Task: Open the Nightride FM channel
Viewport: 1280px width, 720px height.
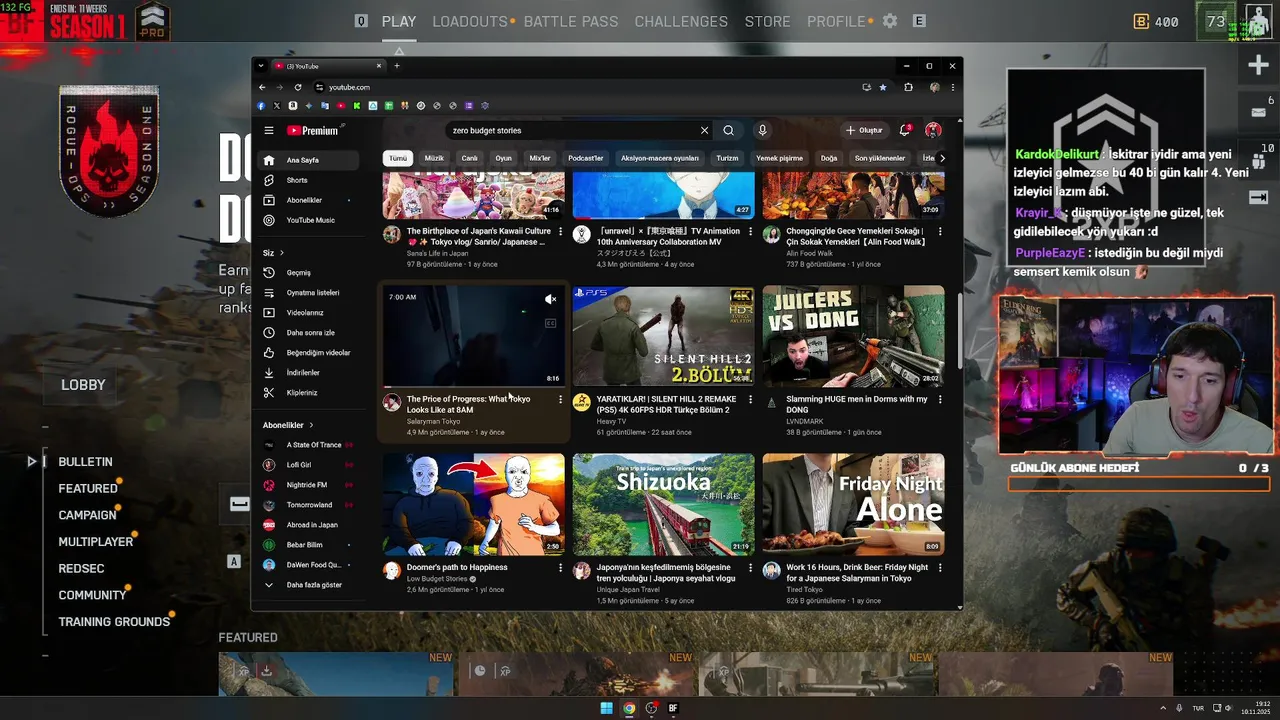Action: tap(307, 485)
